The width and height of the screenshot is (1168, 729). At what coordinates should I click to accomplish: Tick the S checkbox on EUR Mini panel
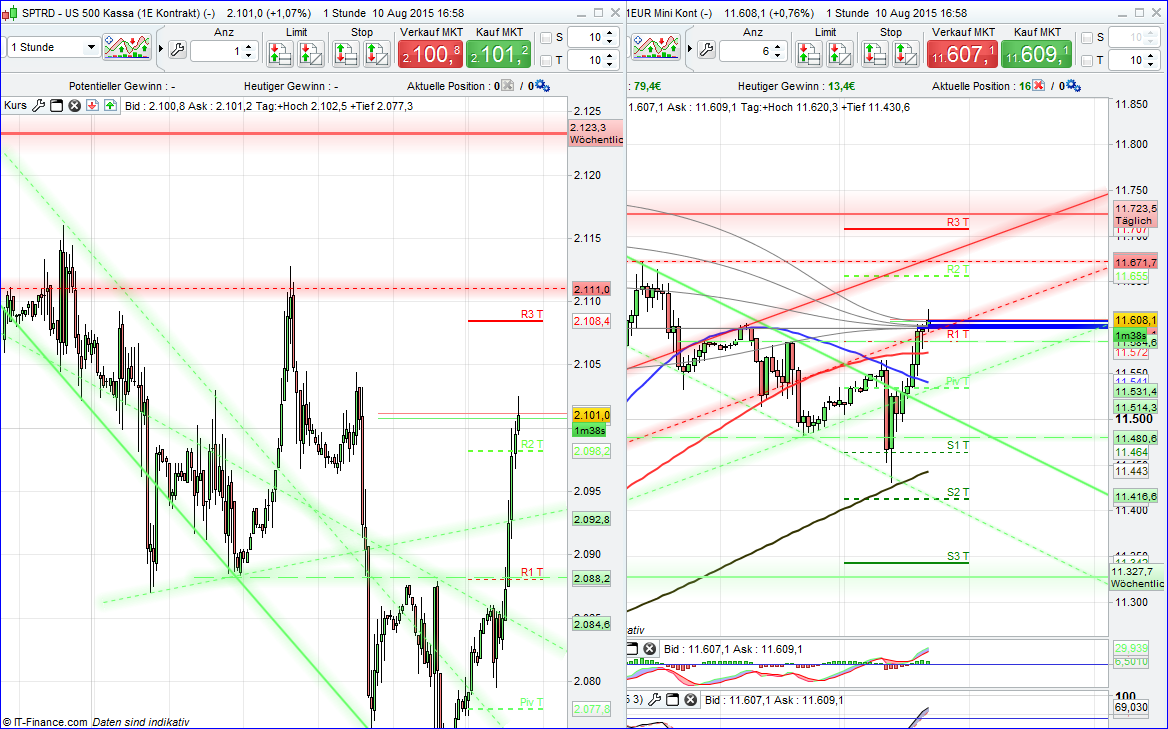(x=1086, y=38)
